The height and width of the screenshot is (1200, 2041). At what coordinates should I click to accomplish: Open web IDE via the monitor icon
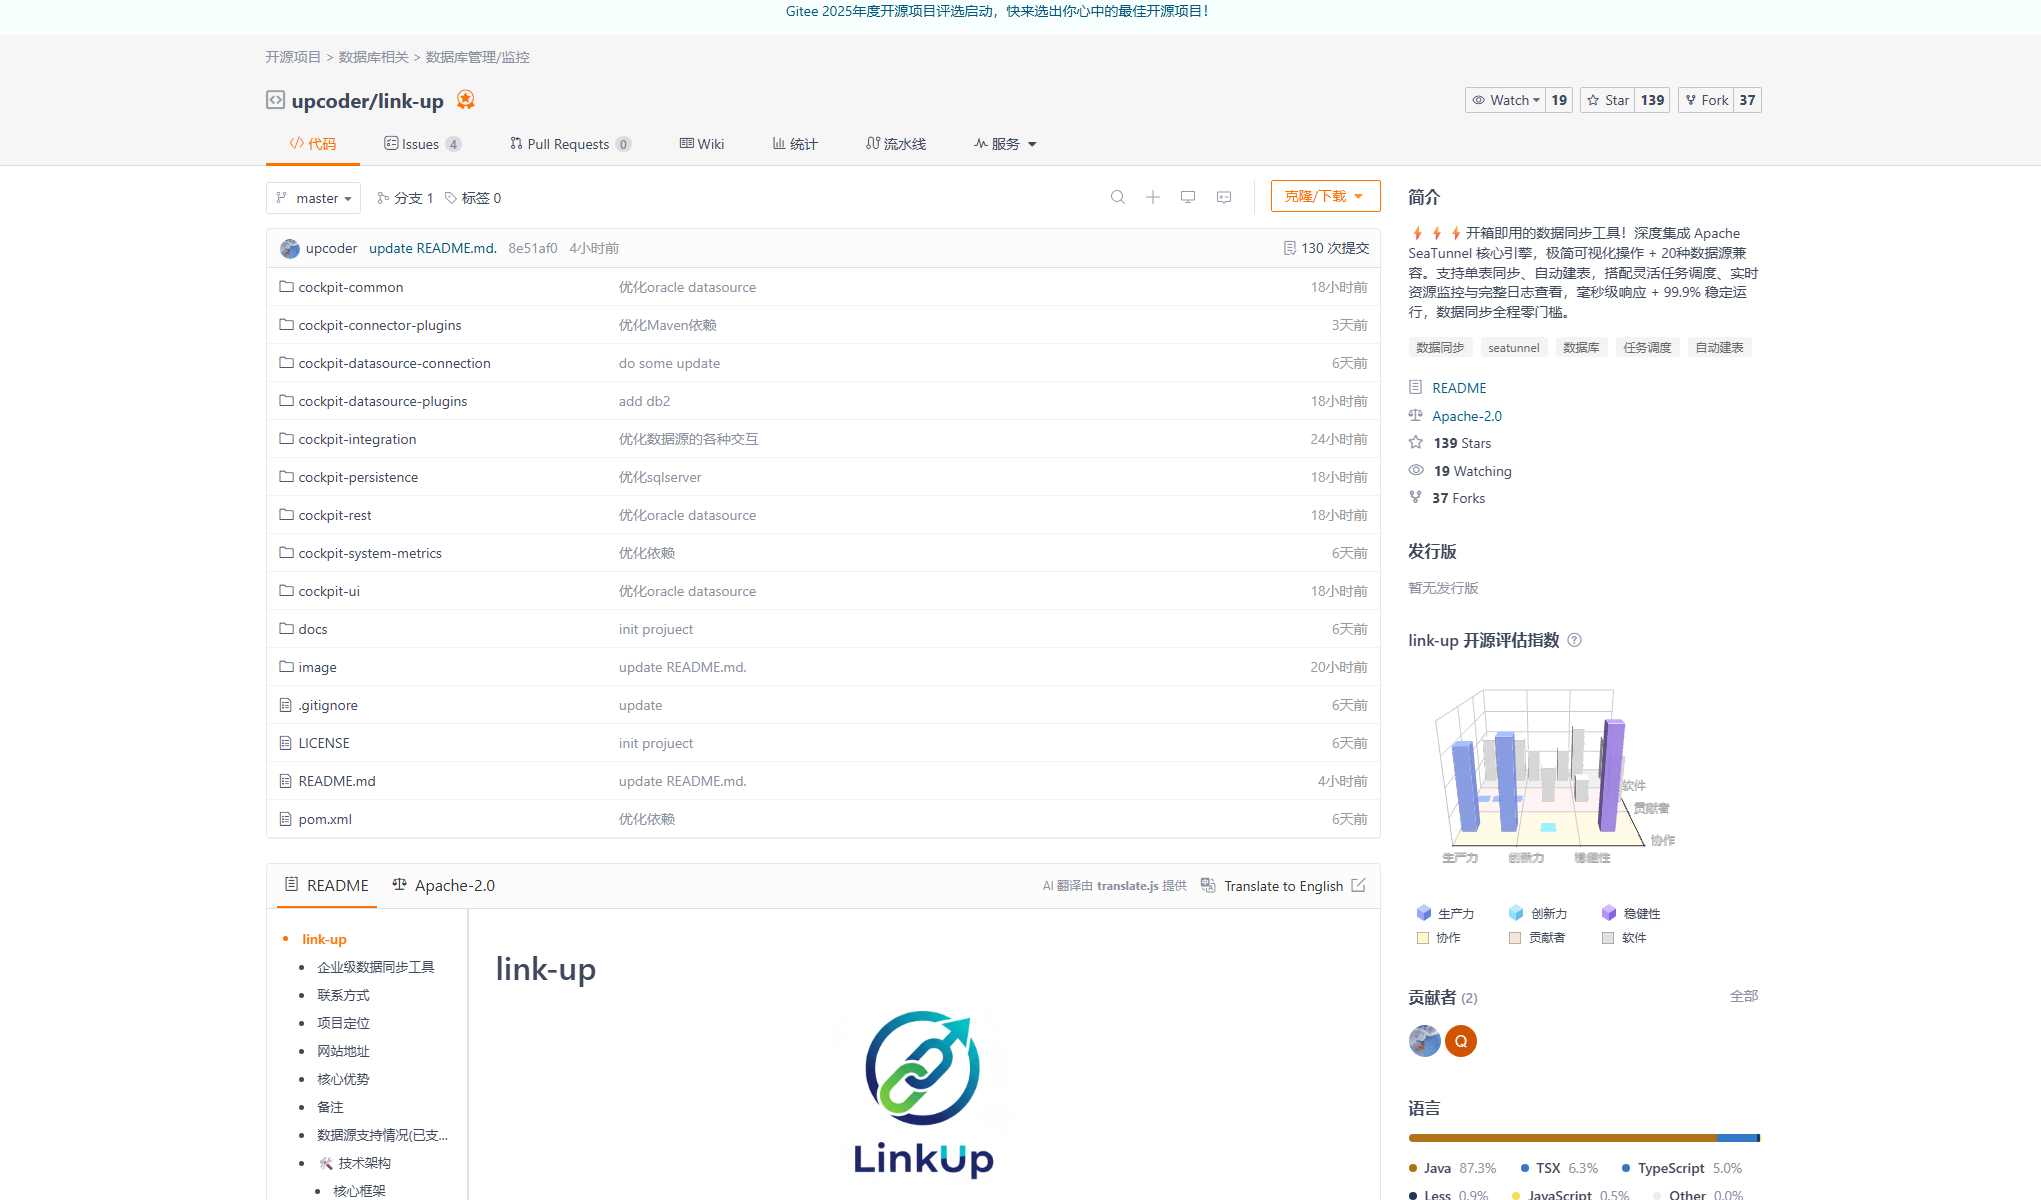click(1188, 197)
